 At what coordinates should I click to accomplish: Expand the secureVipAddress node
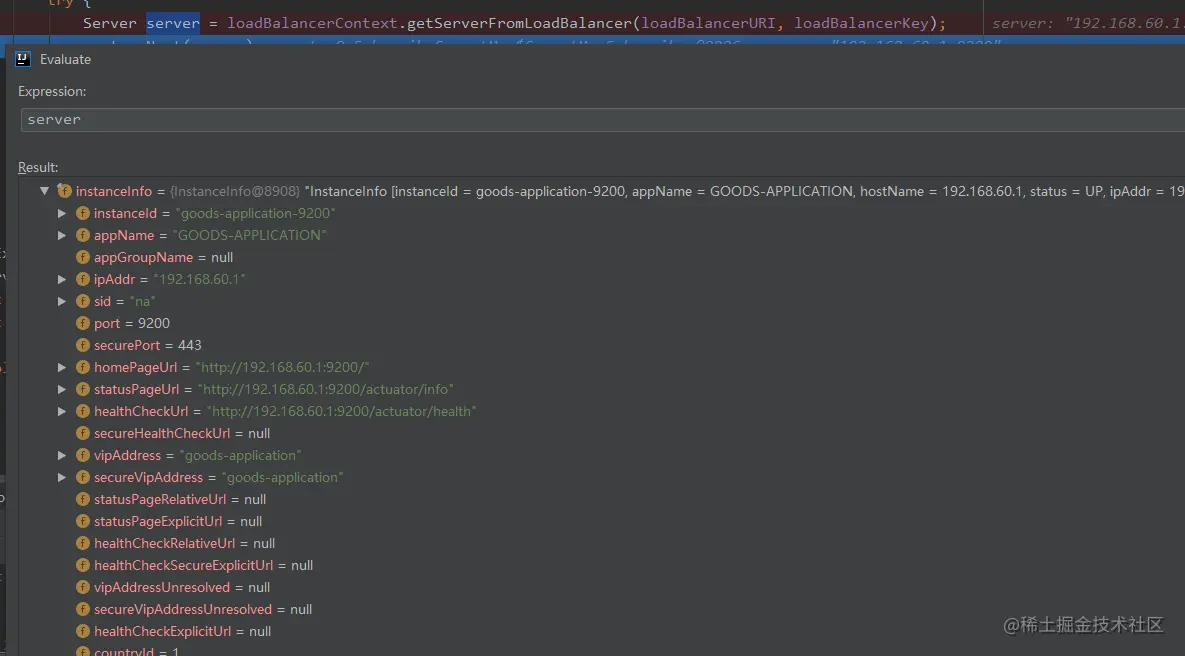(62, 477)
